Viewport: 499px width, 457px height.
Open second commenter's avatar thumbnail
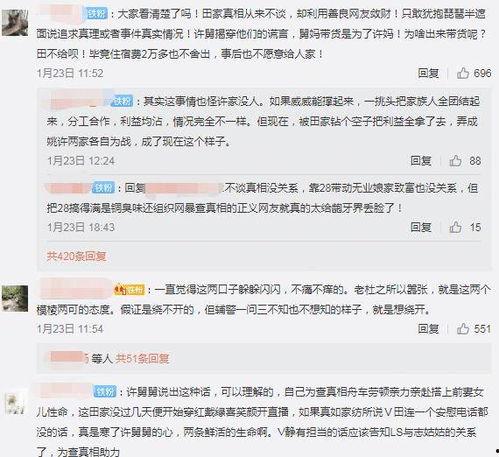tap(15, 299)
